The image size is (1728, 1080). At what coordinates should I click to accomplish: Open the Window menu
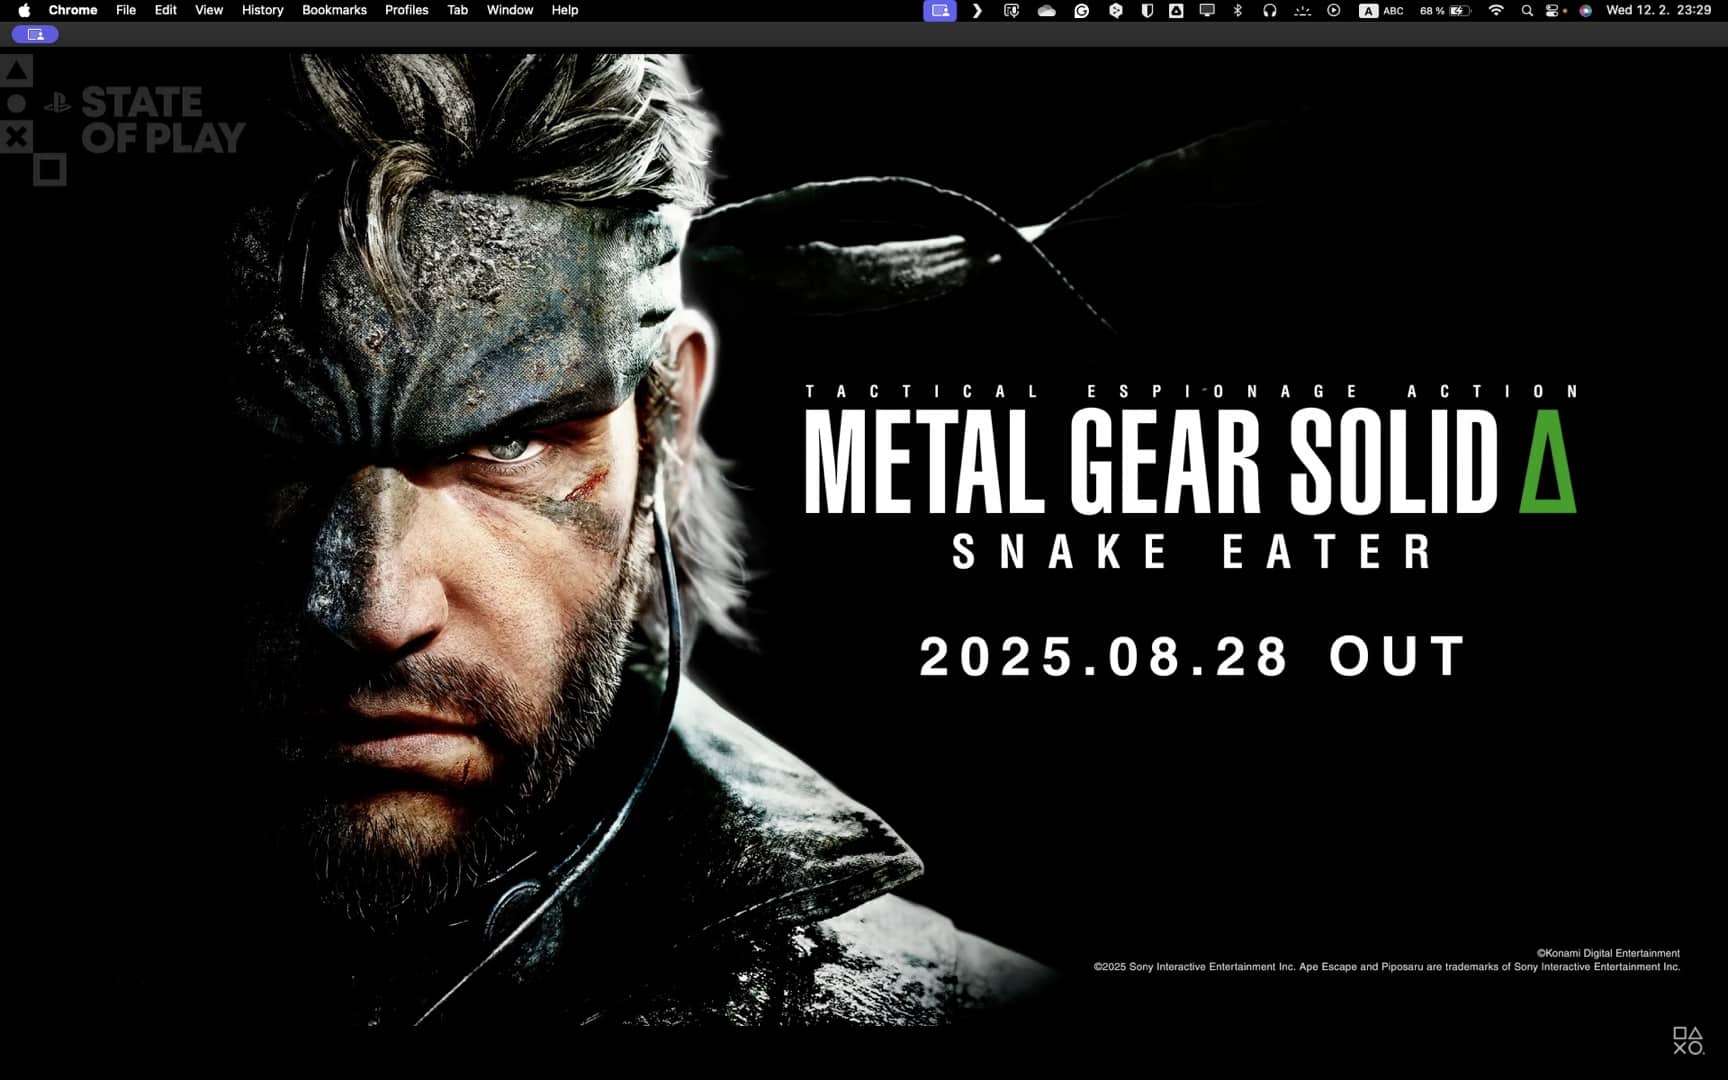[x=510, y=10]
